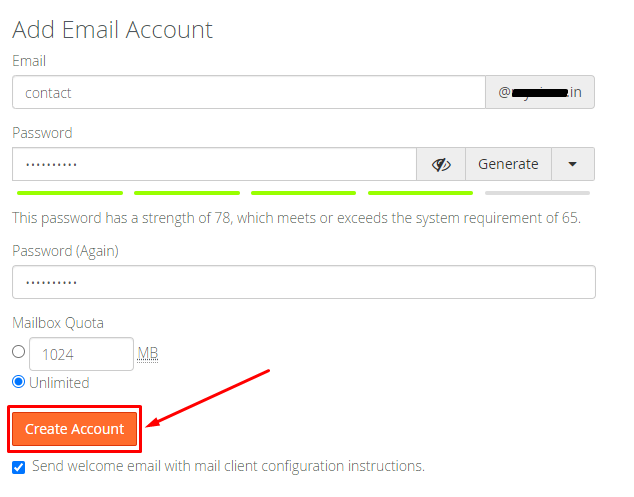This screenshot has width=634, height=497.
Task: Click the domain suffix addon box
Action: (x=540, y=92)
